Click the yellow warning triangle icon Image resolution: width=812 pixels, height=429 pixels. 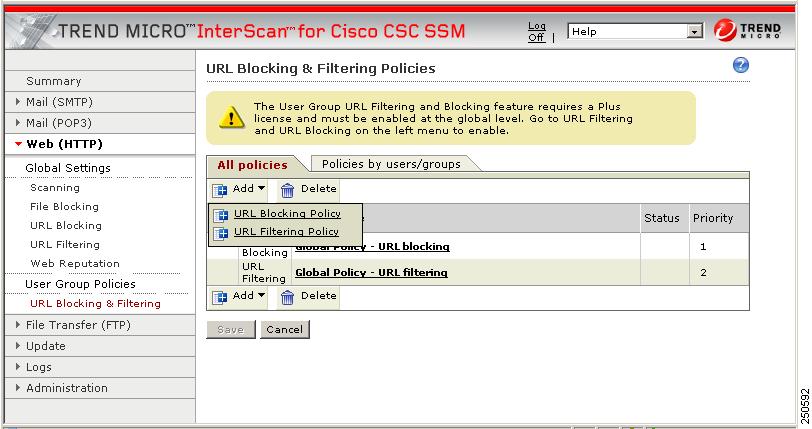tap(231, 117)
